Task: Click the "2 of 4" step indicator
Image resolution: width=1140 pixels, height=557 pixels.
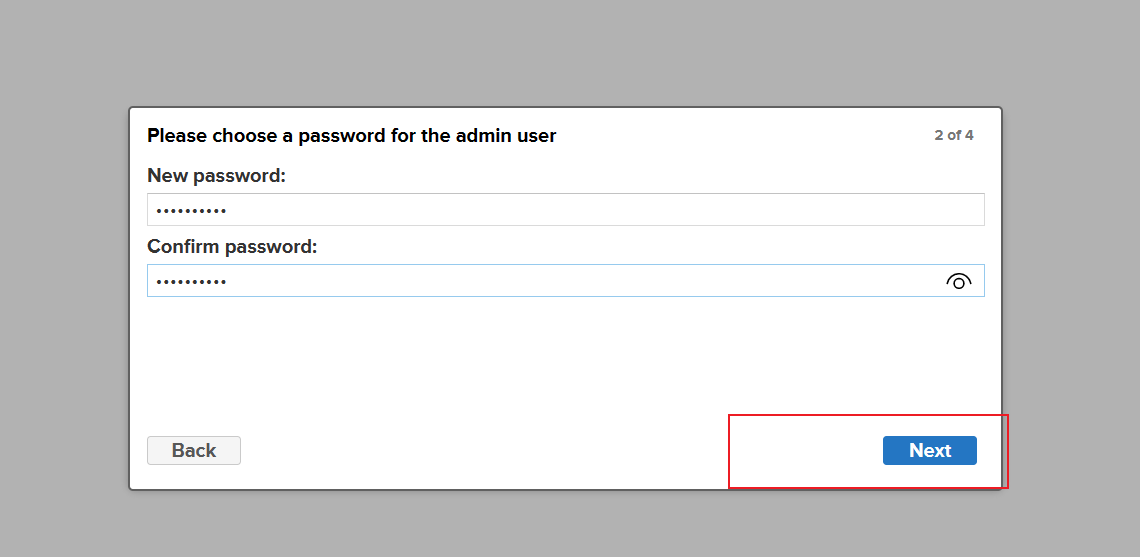Action: pyautogui.click(x=953, y=135)
